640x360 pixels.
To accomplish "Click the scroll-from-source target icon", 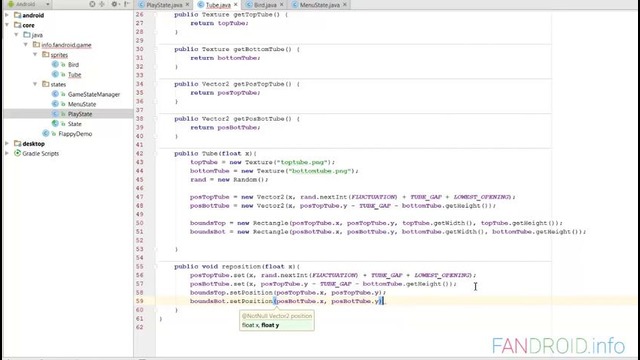I will tap(92, 4).
